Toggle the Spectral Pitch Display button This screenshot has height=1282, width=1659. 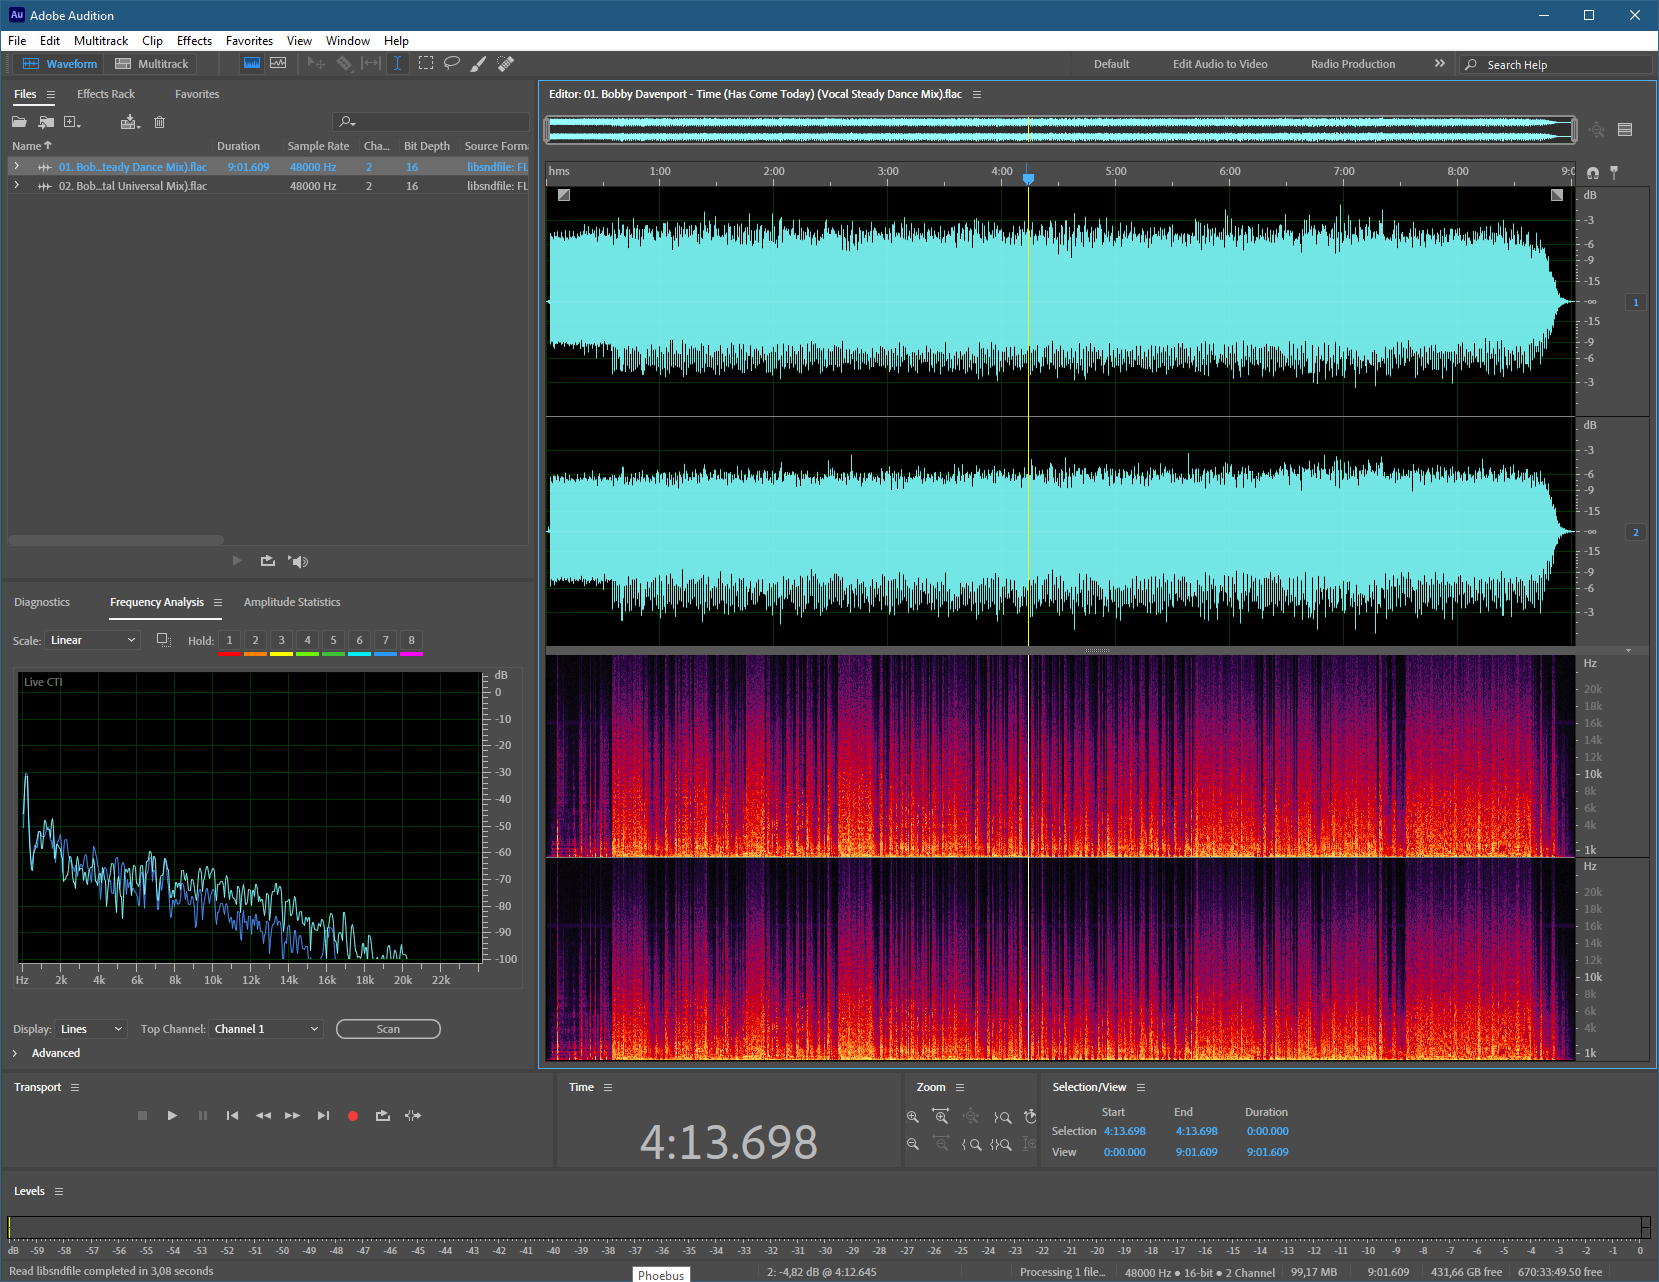click(278, 63)
